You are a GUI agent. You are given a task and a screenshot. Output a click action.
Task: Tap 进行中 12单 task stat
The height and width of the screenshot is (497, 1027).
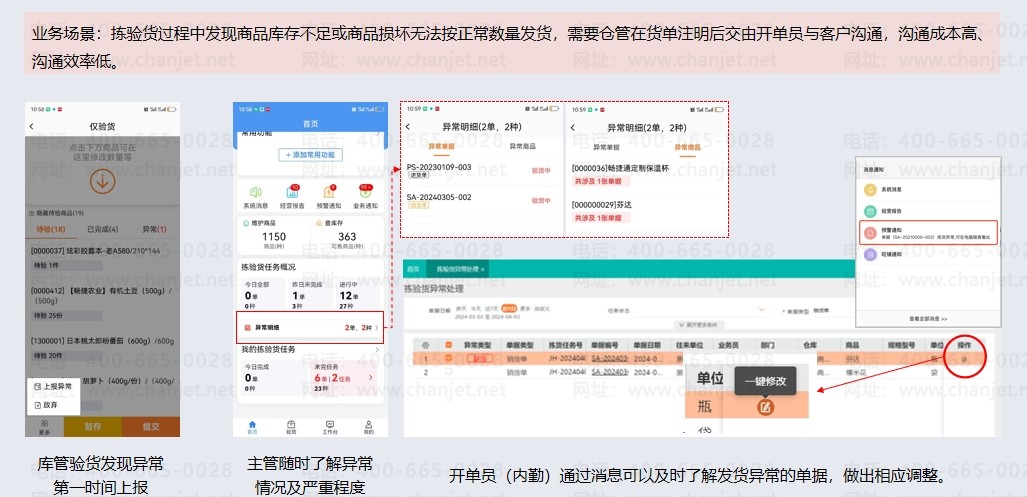(x=359, y=297)
